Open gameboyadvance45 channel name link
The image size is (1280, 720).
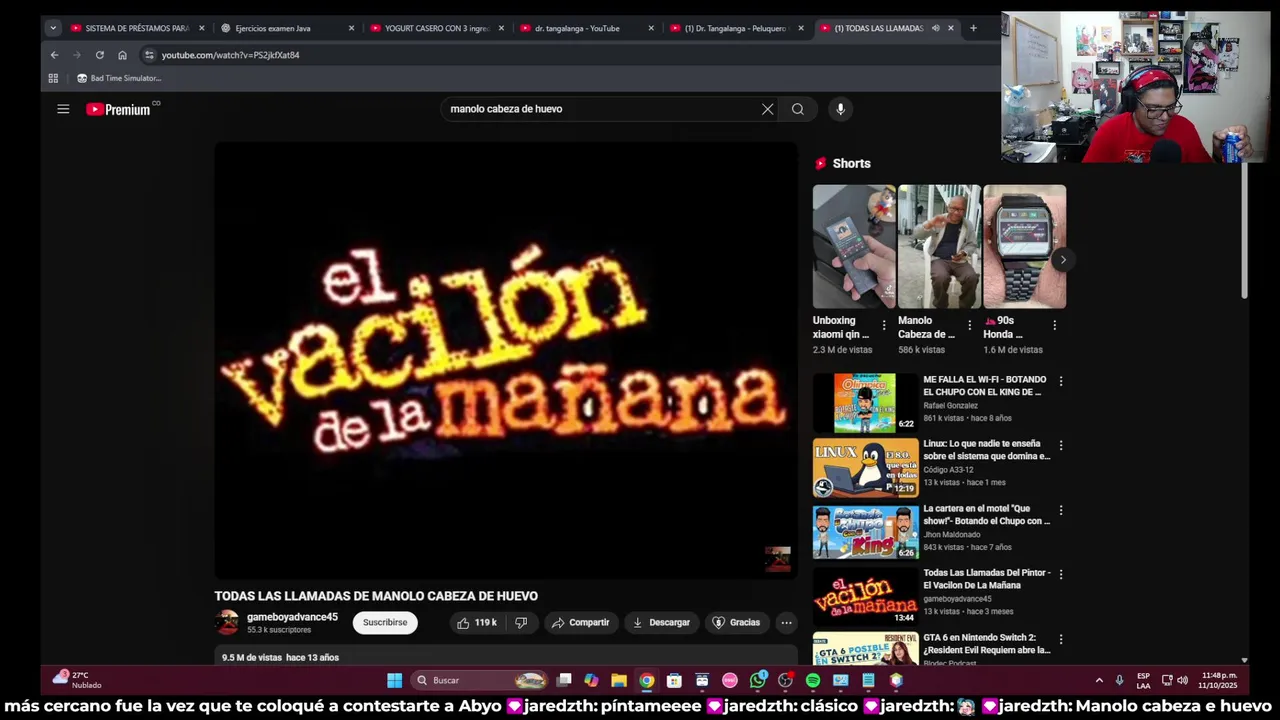(292, 617)
